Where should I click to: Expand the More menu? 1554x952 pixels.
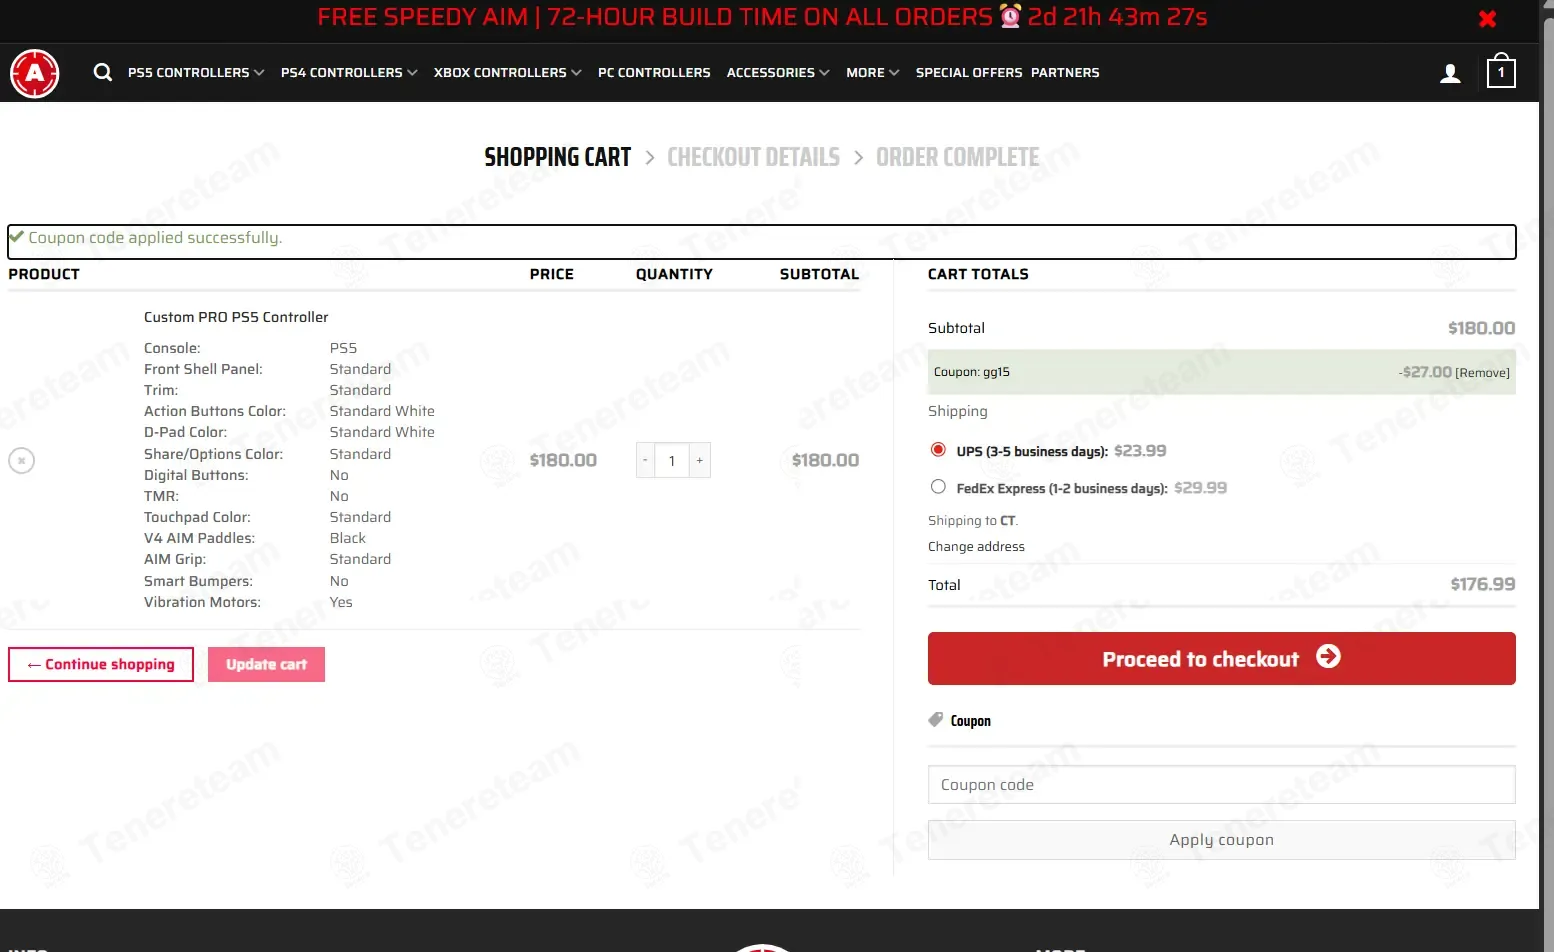pos(873,72)
